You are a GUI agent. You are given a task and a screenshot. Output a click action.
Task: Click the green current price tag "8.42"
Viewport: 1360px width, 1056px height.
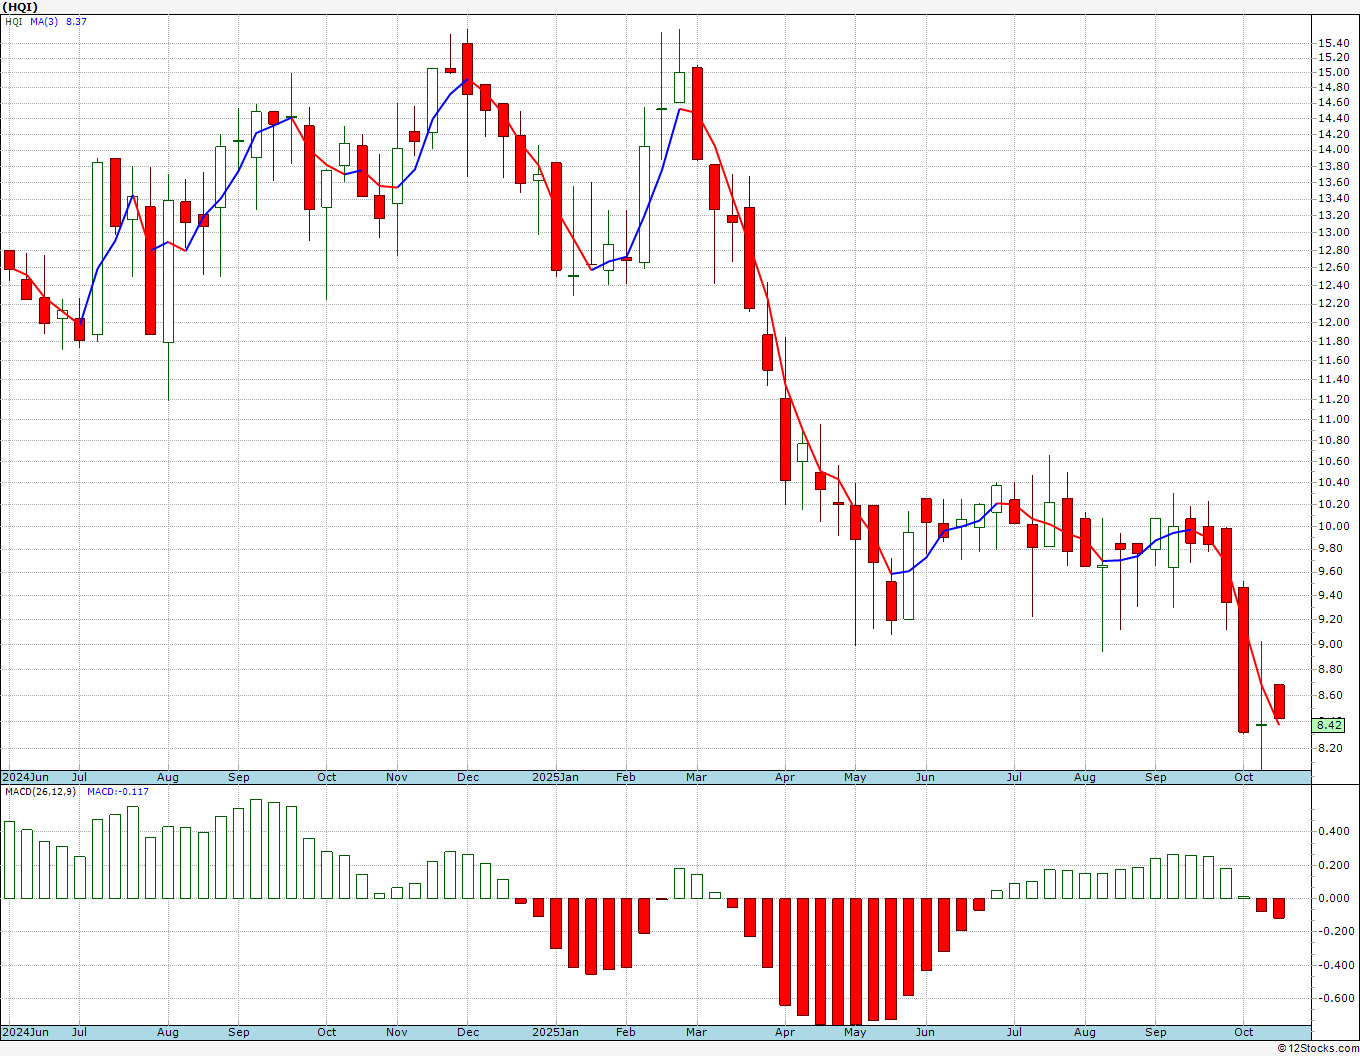(1330, 725)
